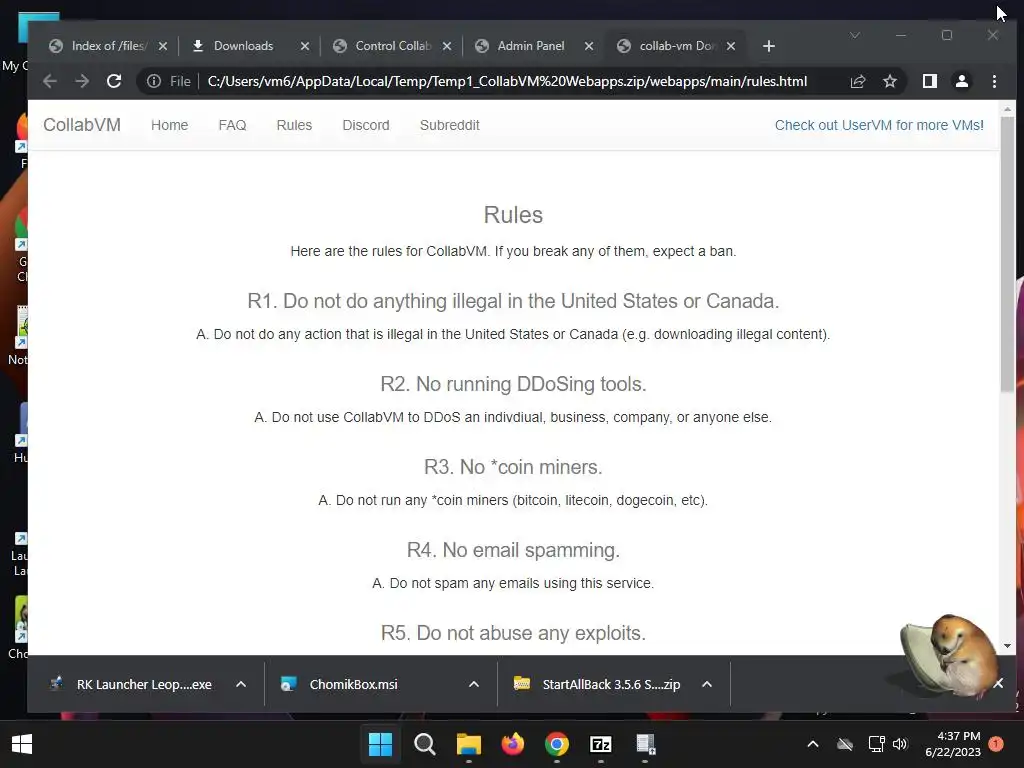Bookmark this page with the star icon
The width and height of the screenshot is (1024, 768).
coord(889,81)
